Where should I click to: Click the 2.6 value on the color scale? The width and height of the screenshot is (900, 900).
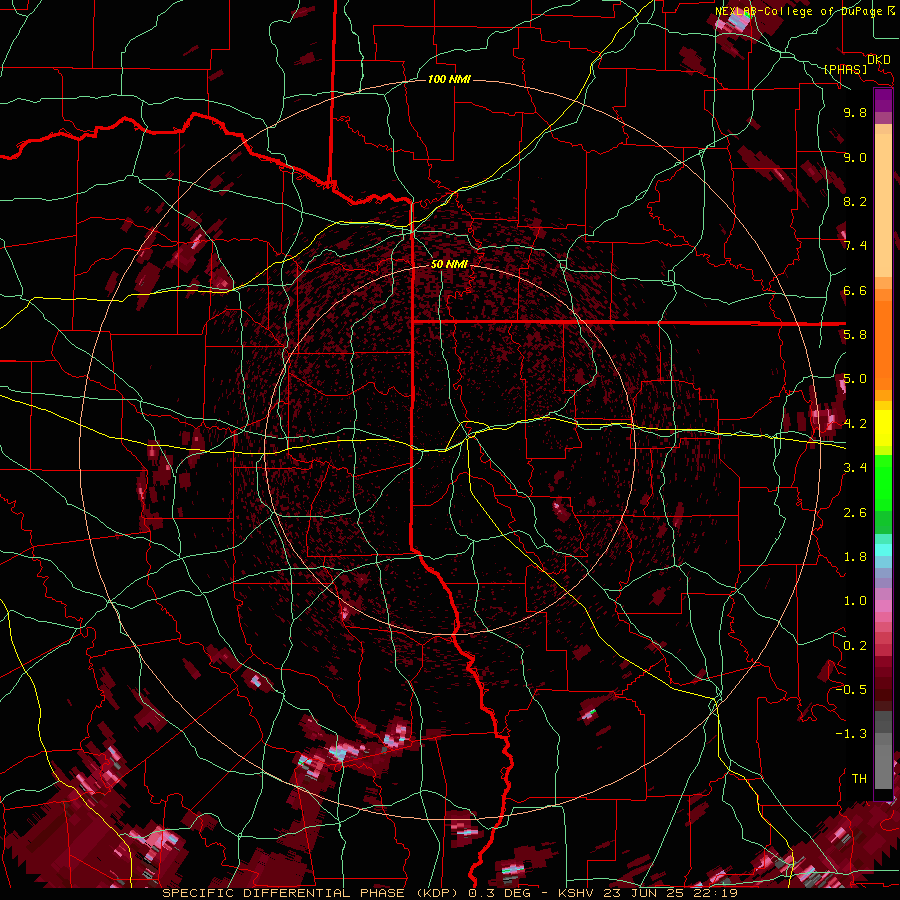coord(855,512)
